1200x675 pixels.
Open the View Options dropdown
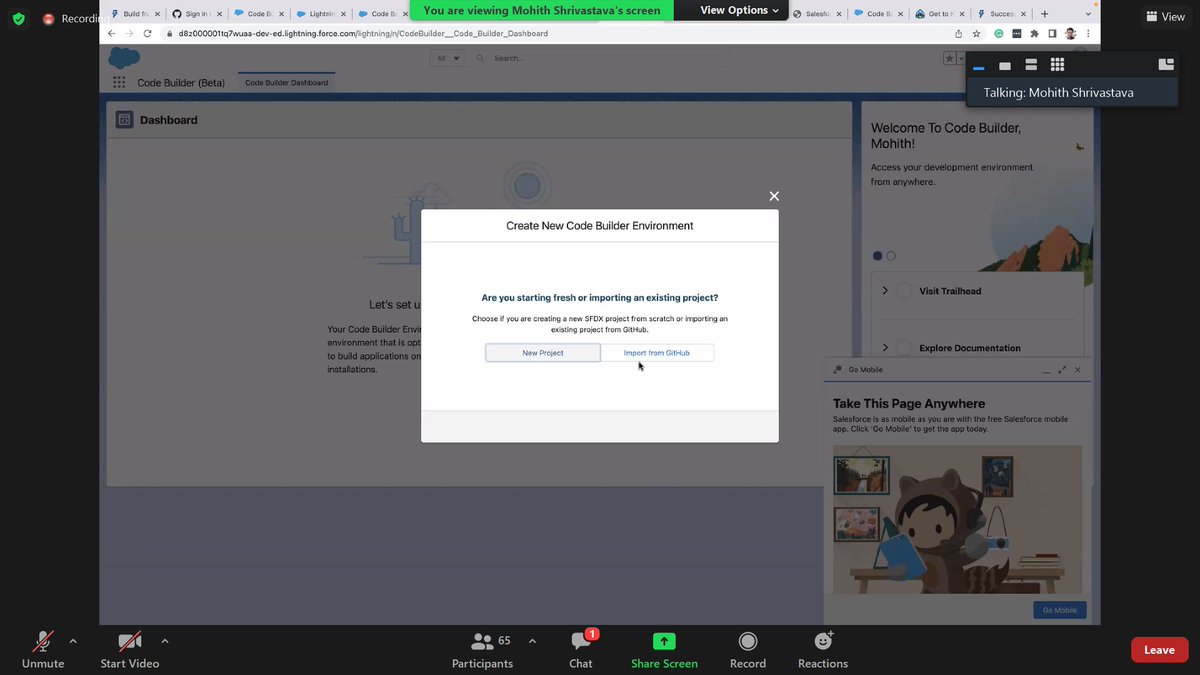(x=739, y=10)
